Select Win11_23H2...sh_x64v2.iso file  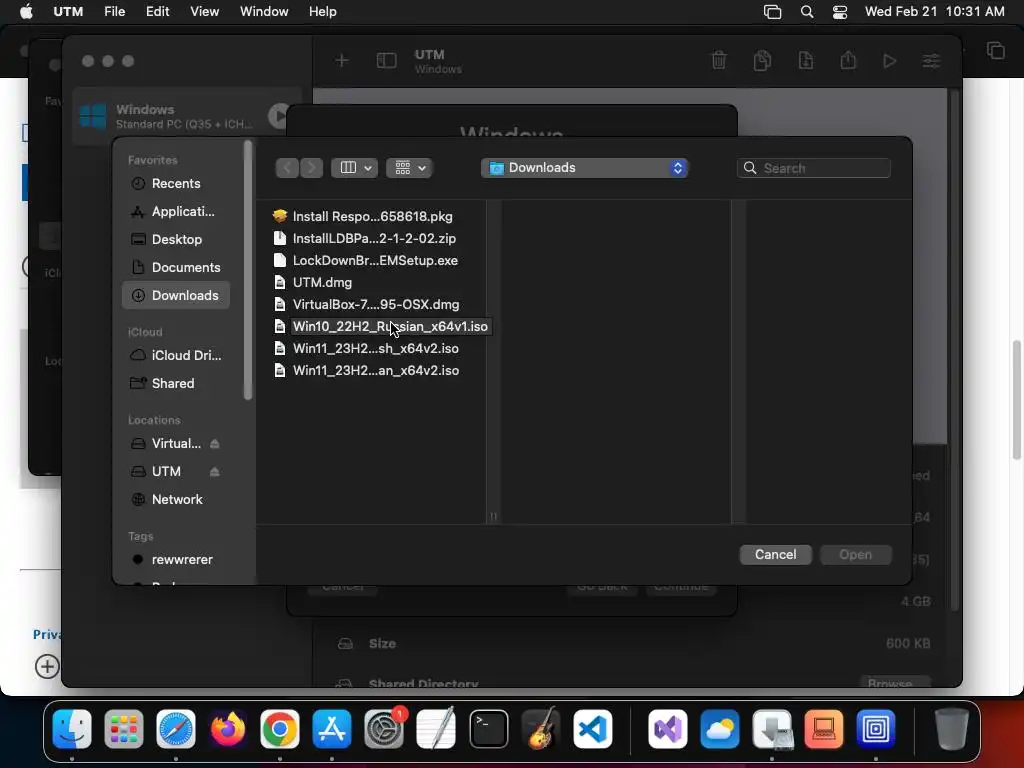pos(376,349)
